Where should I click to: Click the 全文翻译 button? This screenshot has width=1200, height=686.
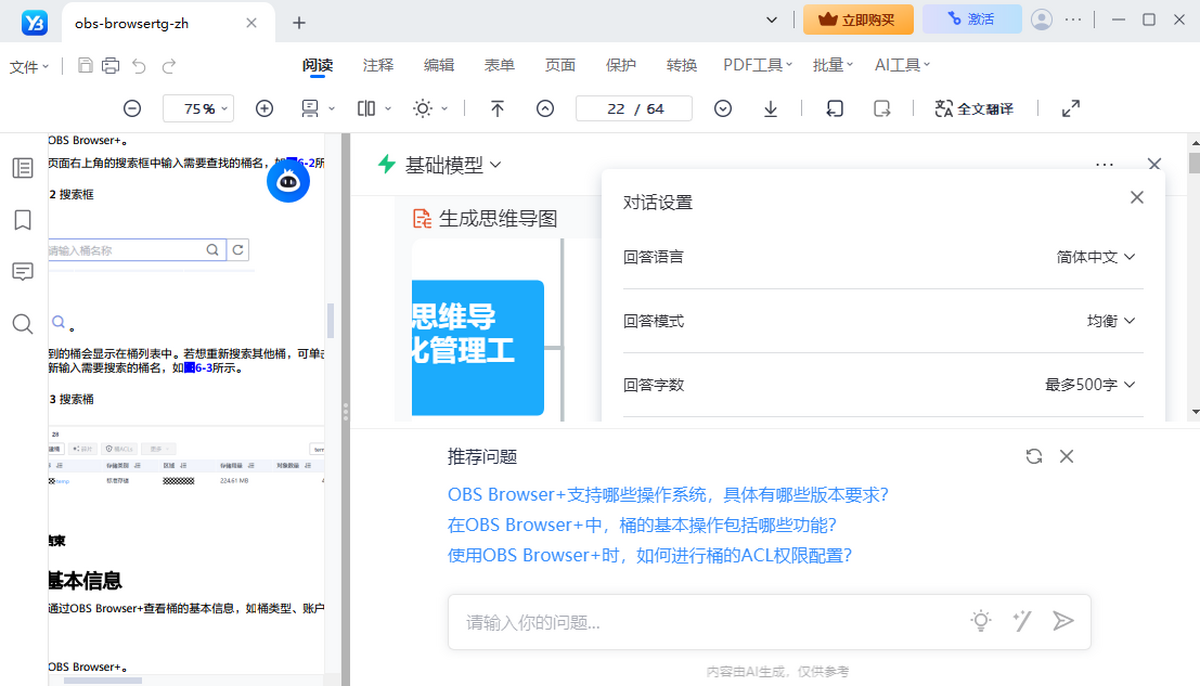coord(974,109)
